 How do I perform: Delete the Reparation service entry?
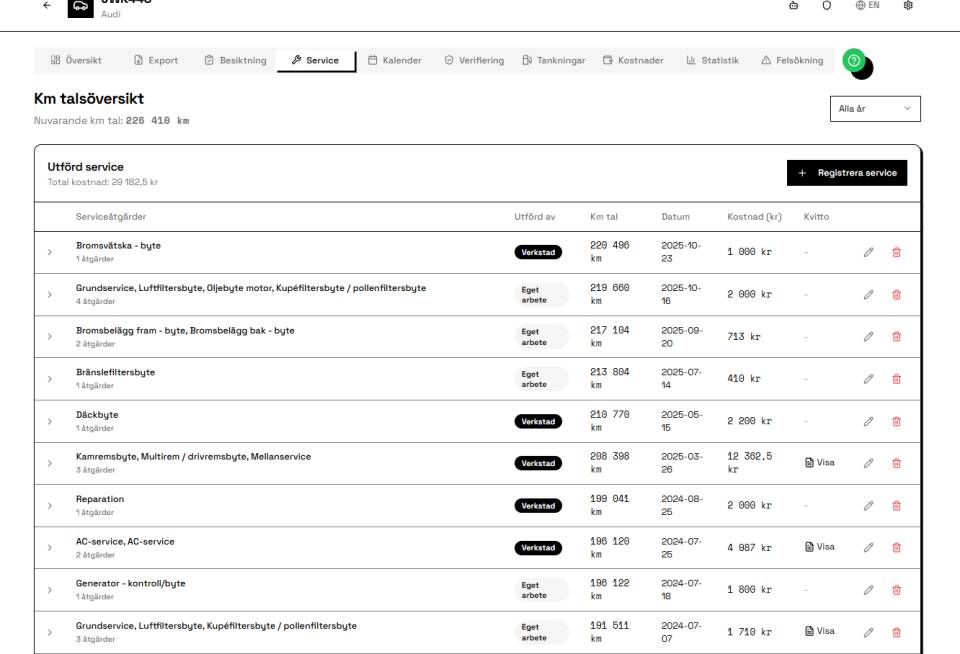(x=896, y=505)
